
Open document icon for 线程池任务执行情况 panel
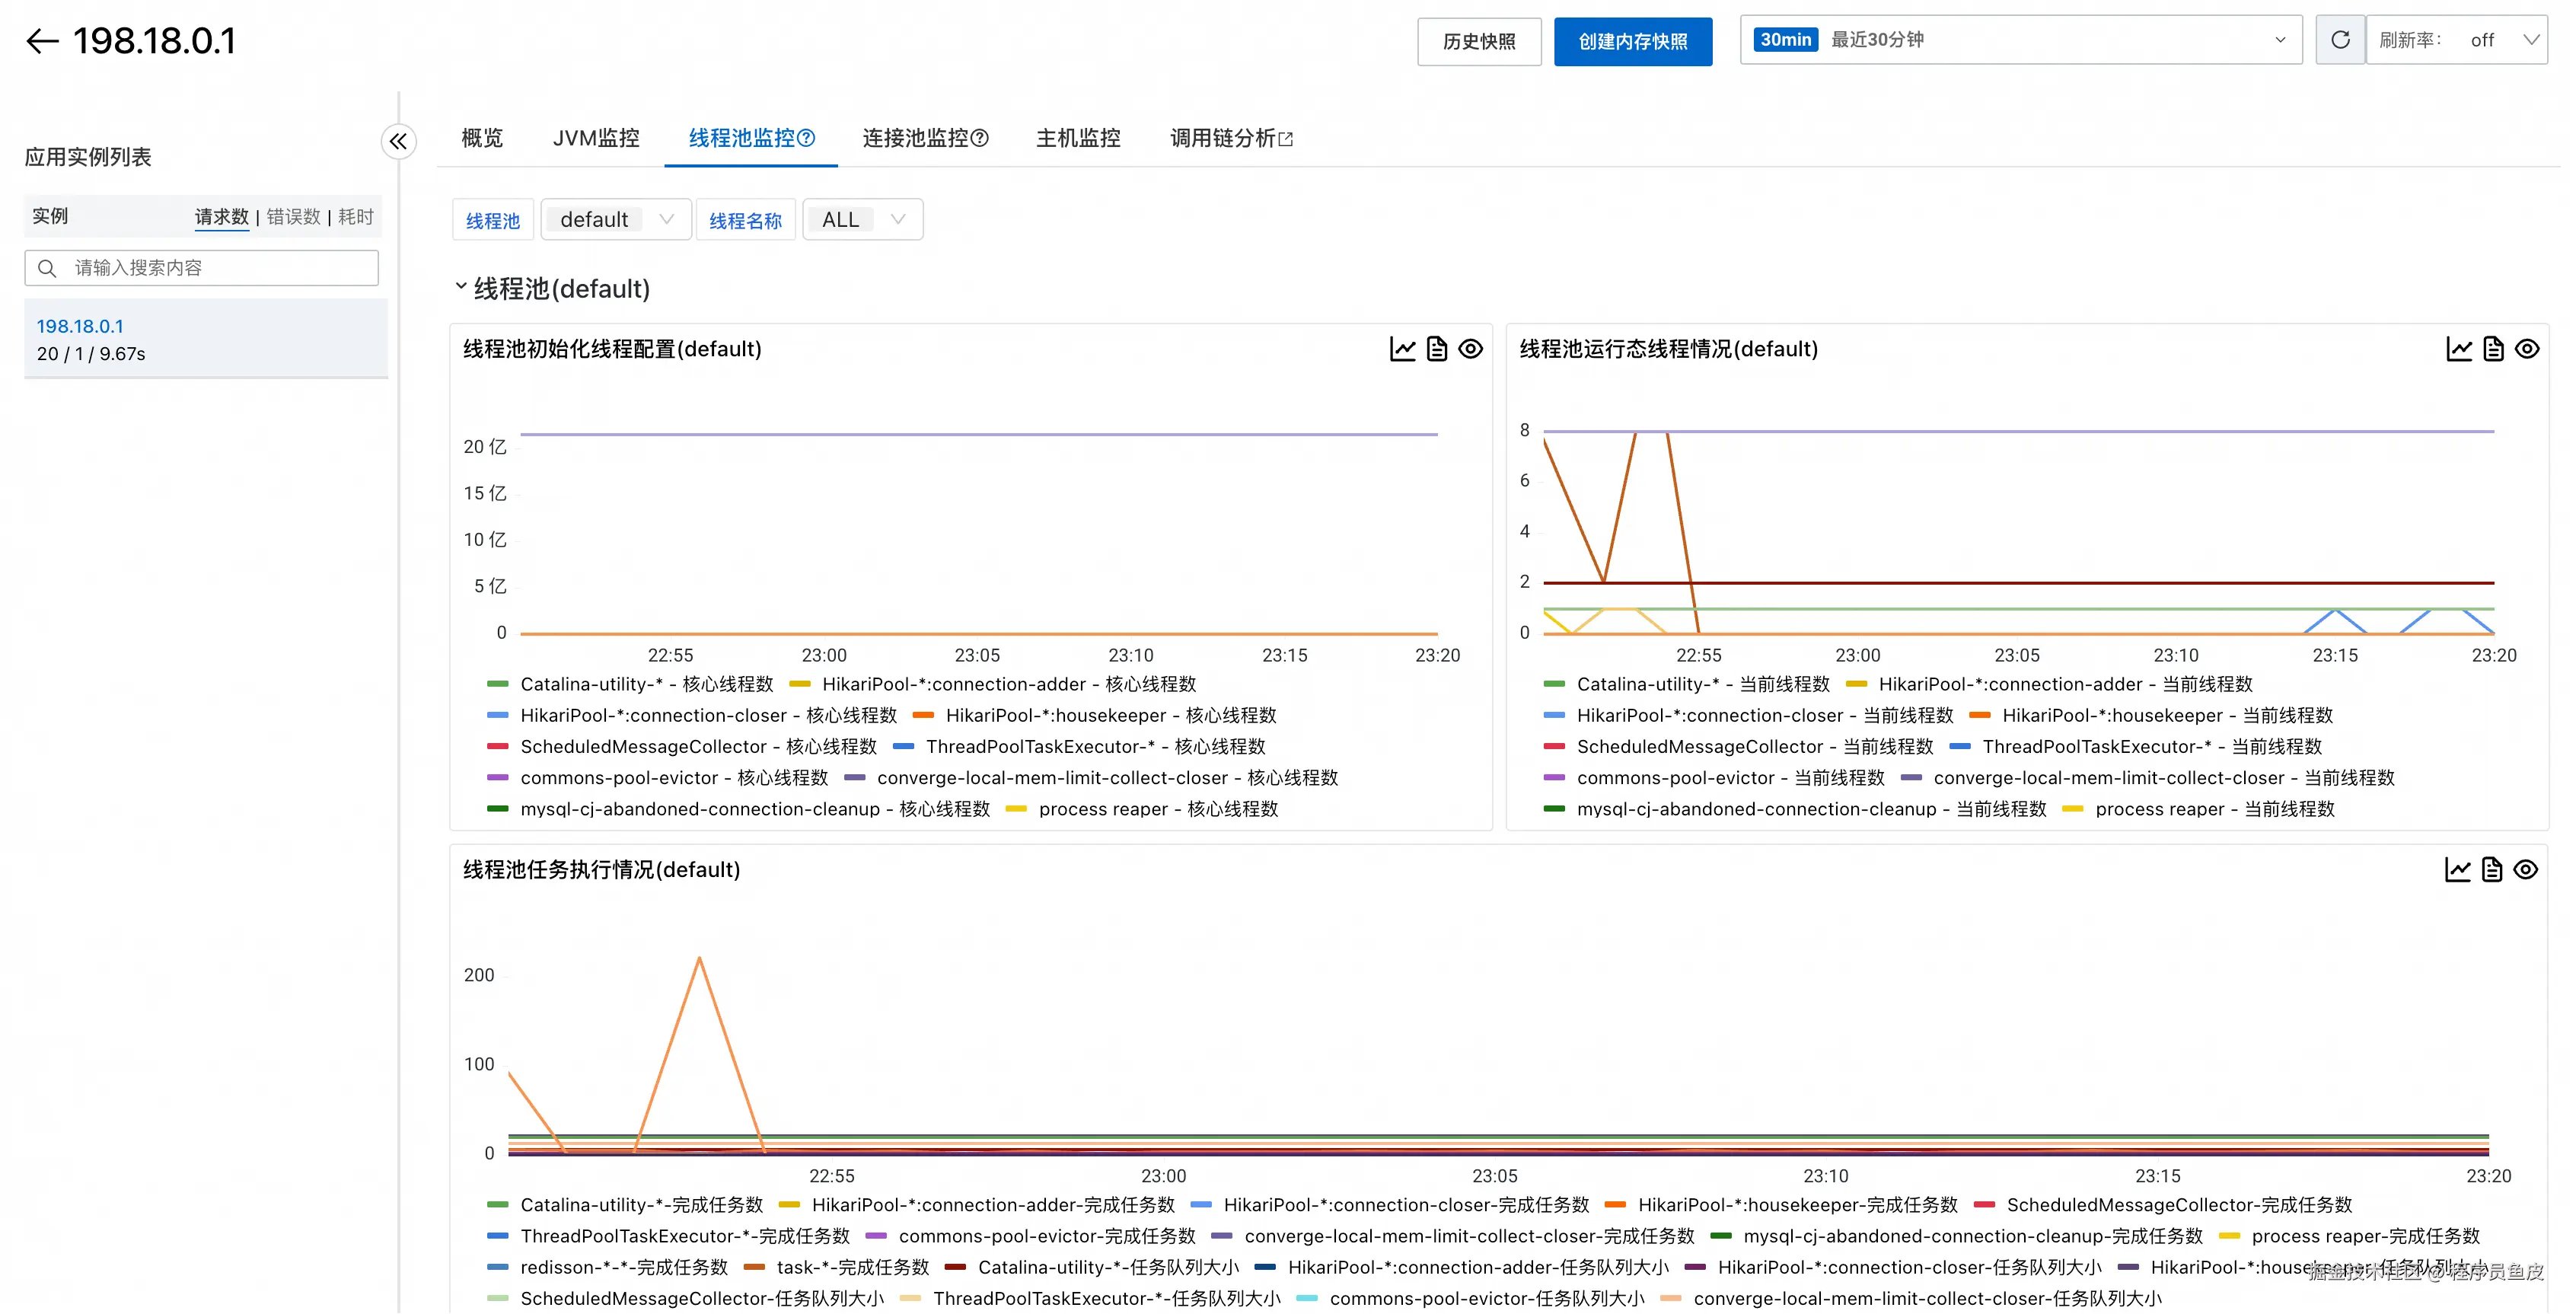tap(2492, 870)
